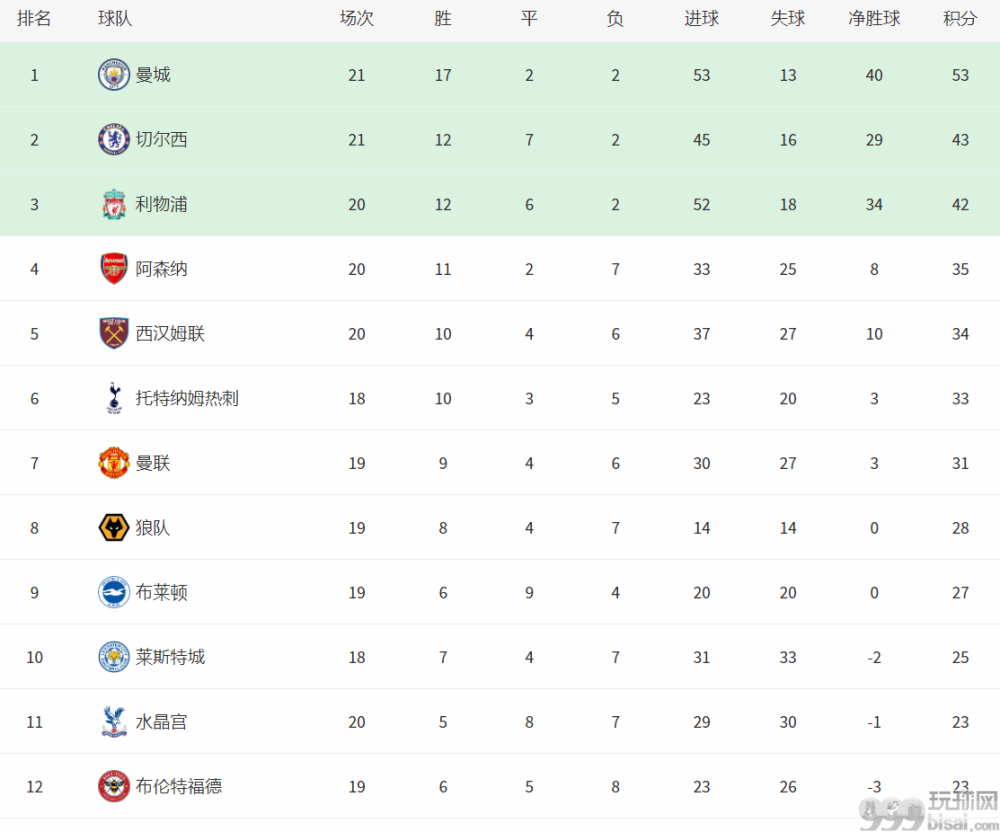This screenshot has height=832, width=1000.
Task: Click the Wolves wolf-head crest
Action: [114, 528]
